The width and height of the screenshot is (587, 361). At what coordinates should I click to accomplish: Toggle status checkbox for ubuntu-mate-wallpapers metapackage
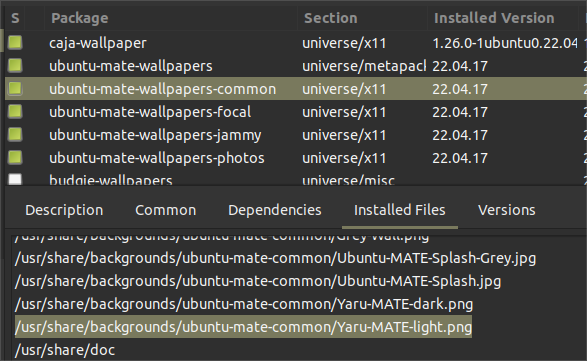coord(15,66)
